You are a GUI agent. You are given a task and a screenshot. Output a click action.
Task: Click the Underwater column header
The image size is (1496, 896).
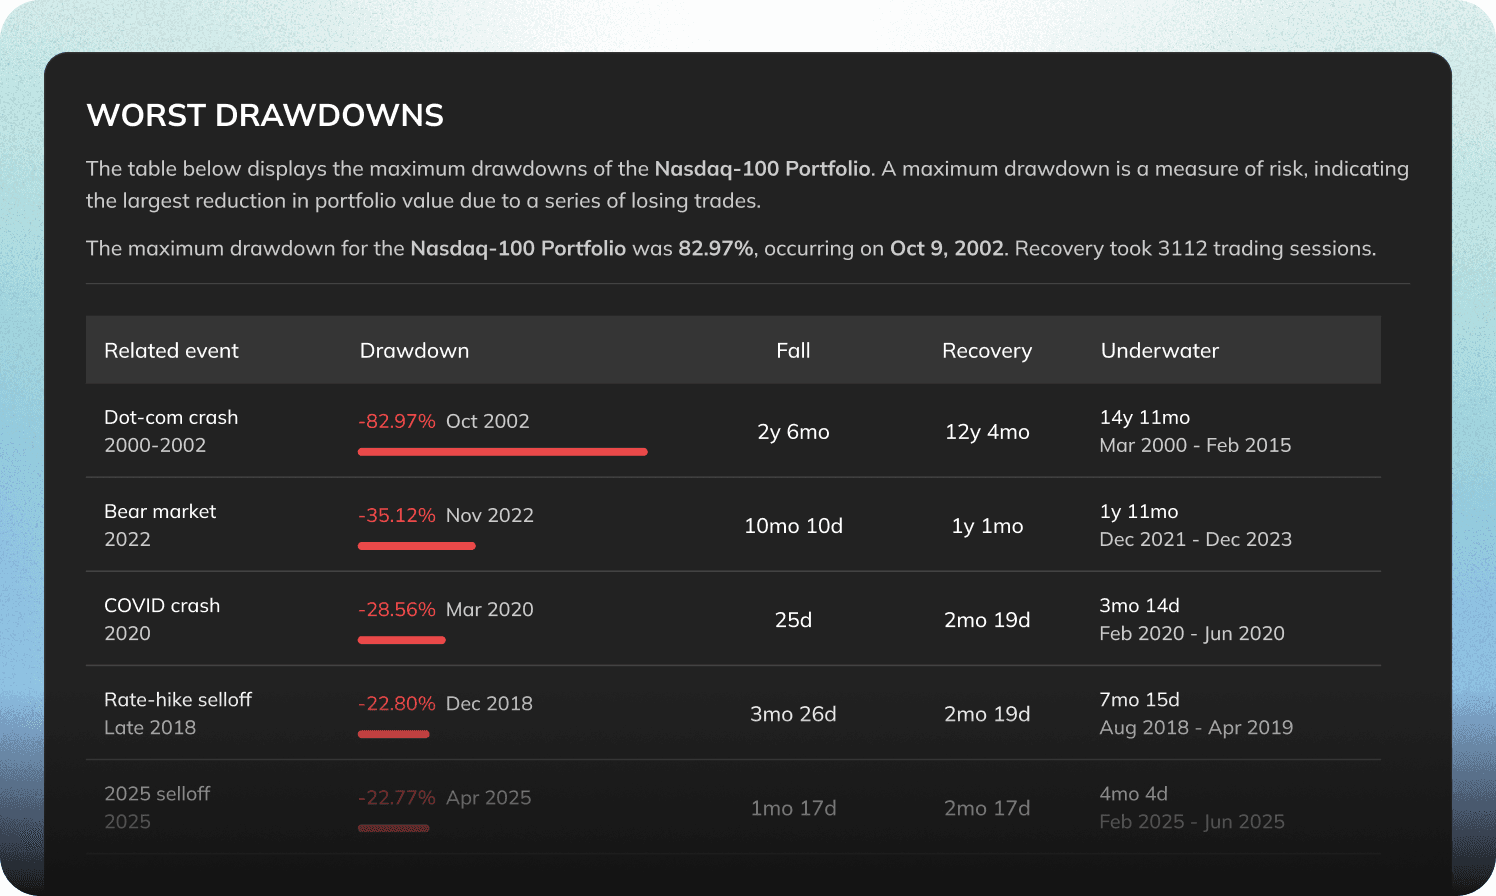[1160, 351]
